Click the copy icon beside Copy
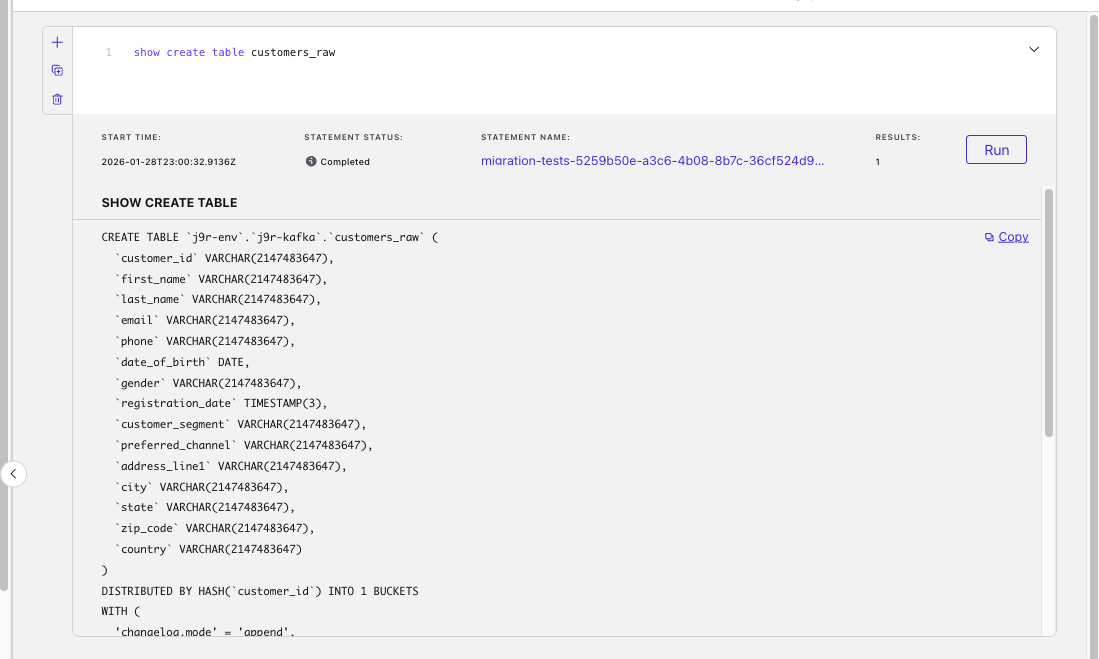Viewport: 1099px width, 659px height. click(989, 237)
